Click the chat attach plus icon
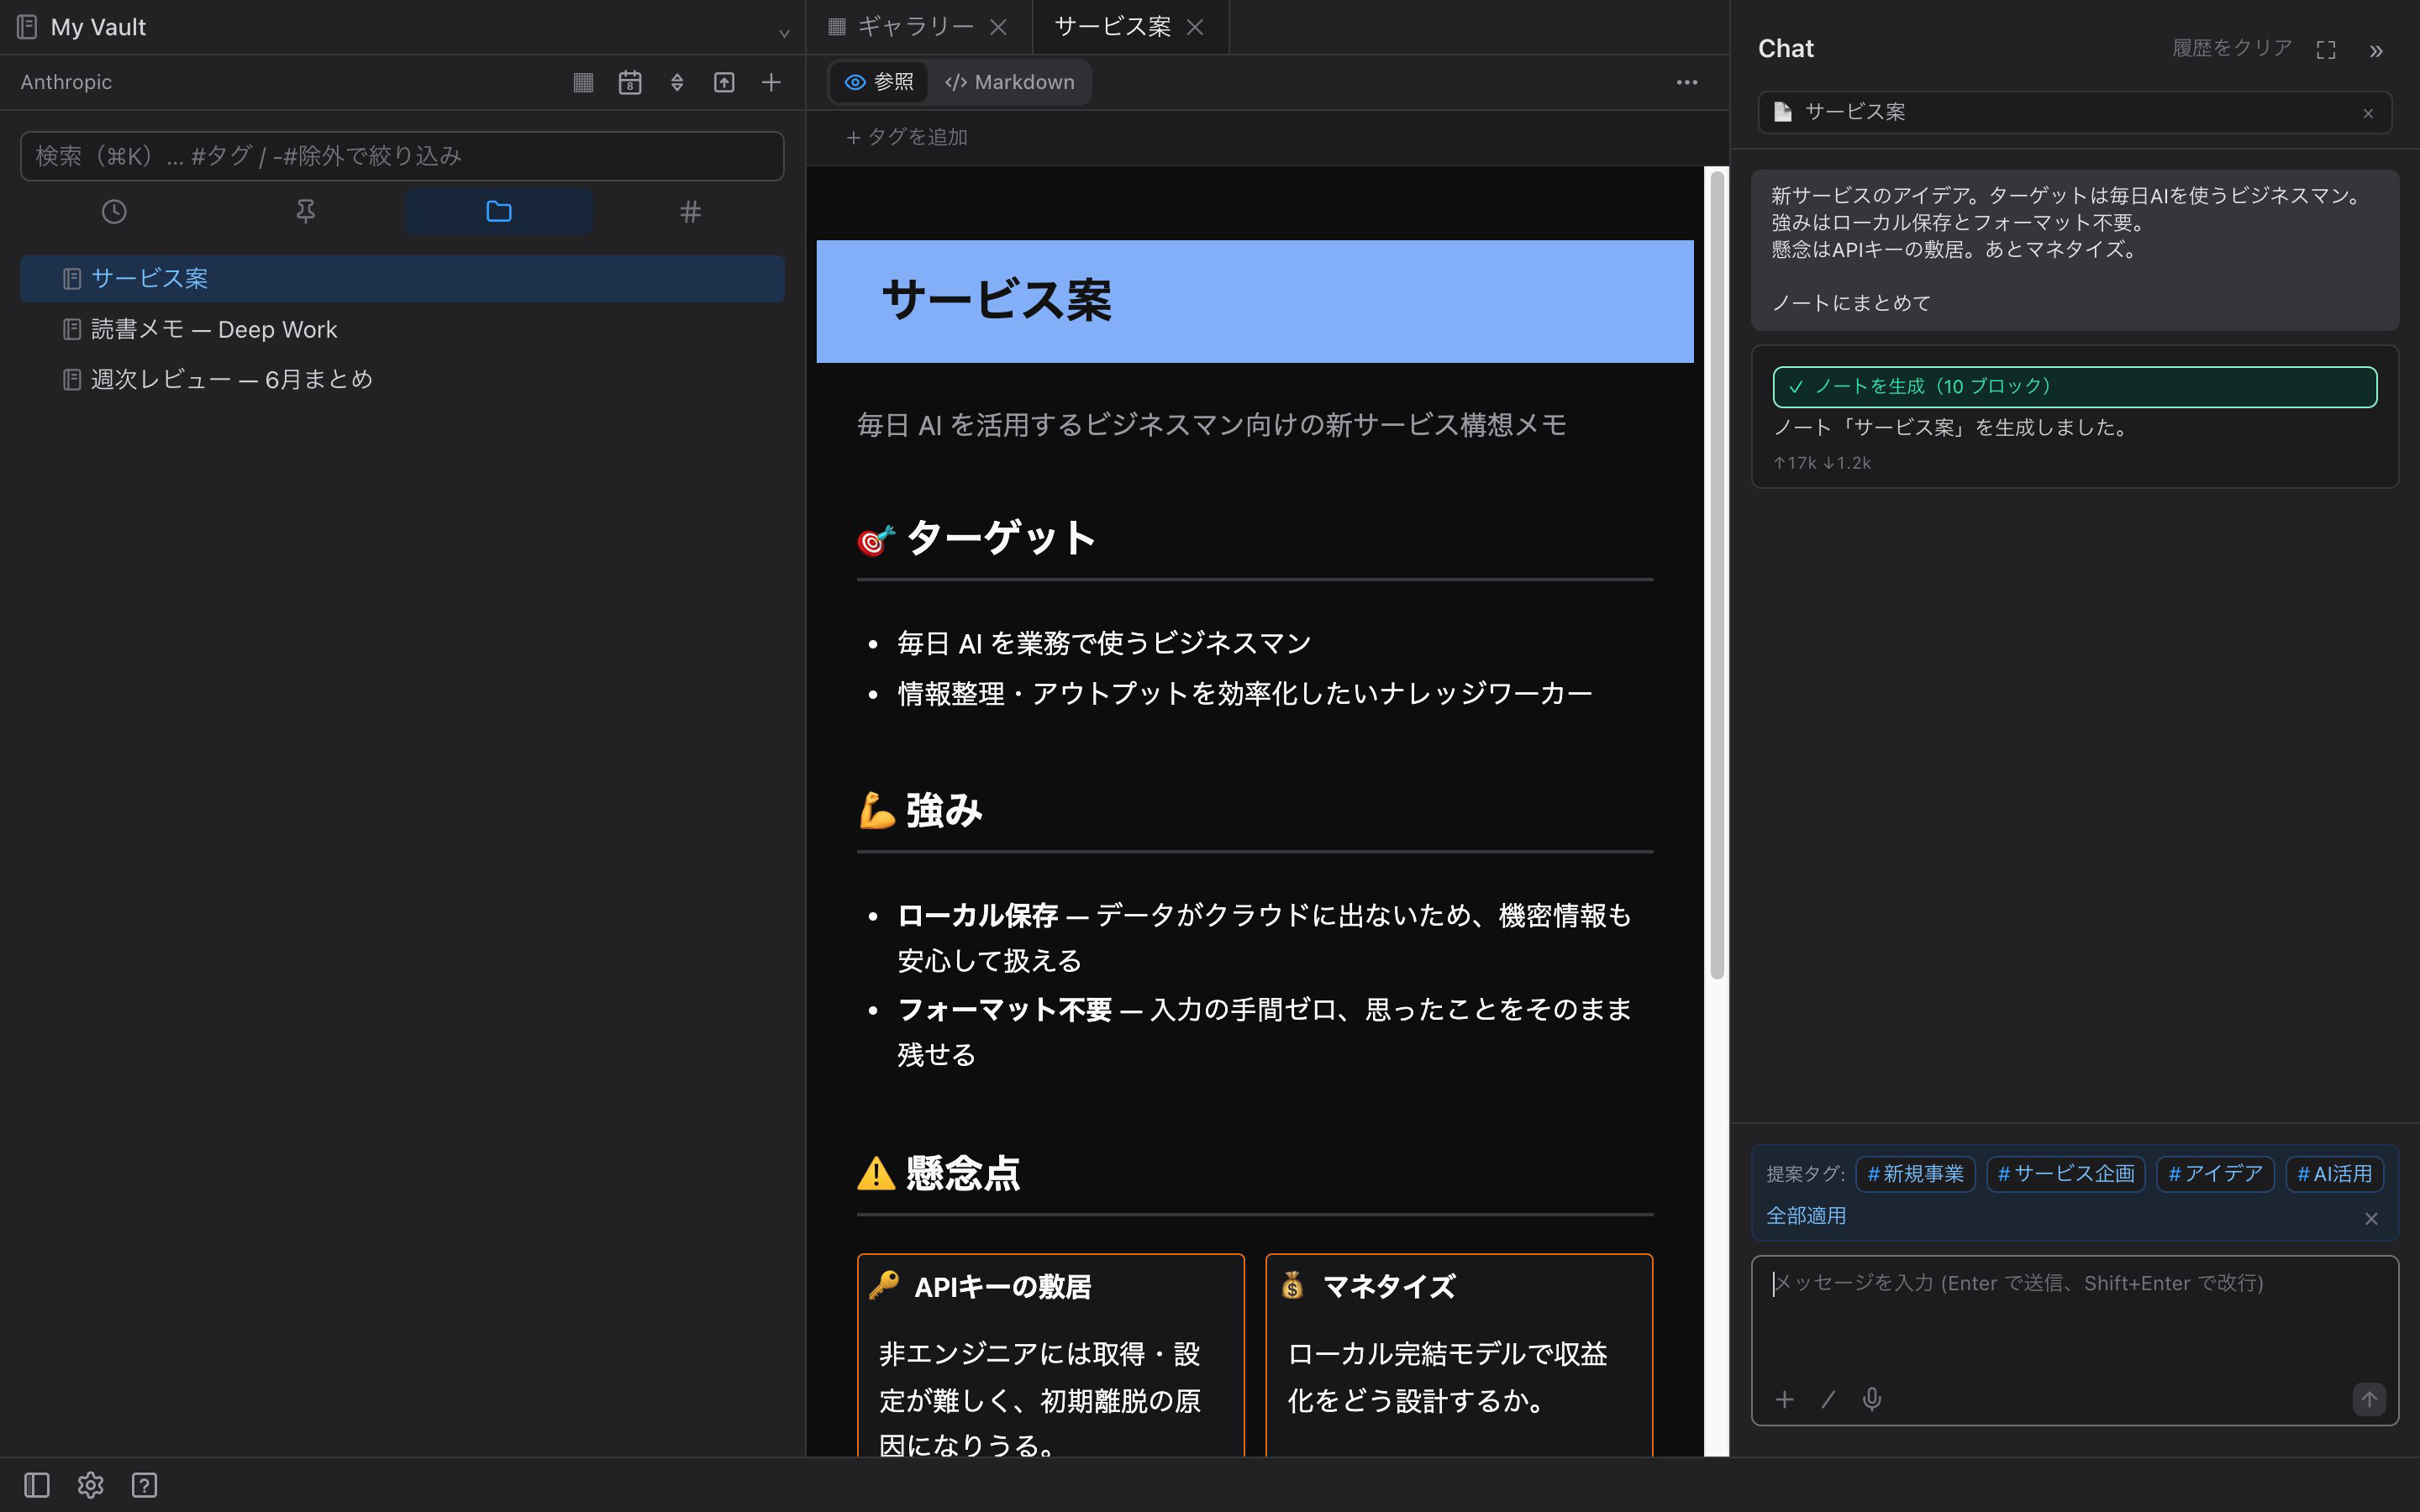 point(1784,1399)
